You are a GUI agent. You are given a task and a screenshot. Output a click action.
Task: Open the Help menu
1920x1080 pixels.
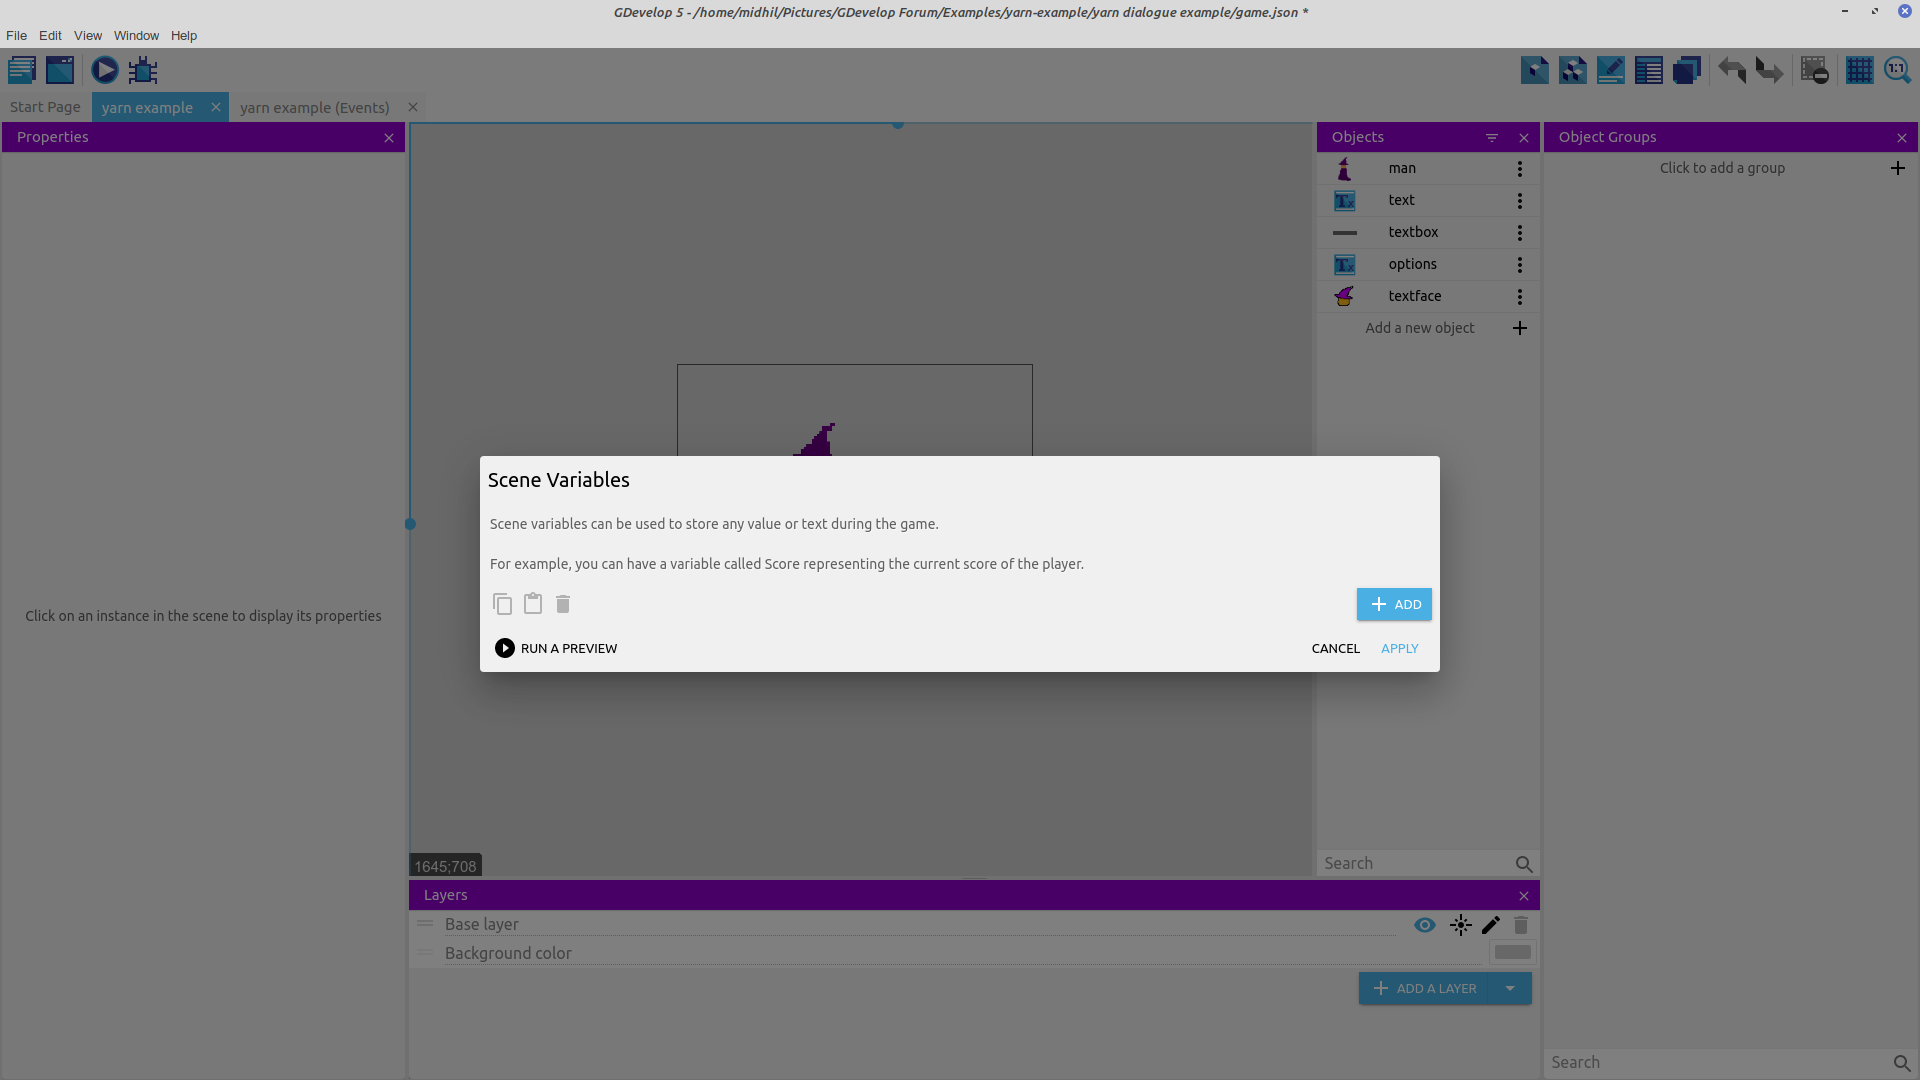[183, 35]
